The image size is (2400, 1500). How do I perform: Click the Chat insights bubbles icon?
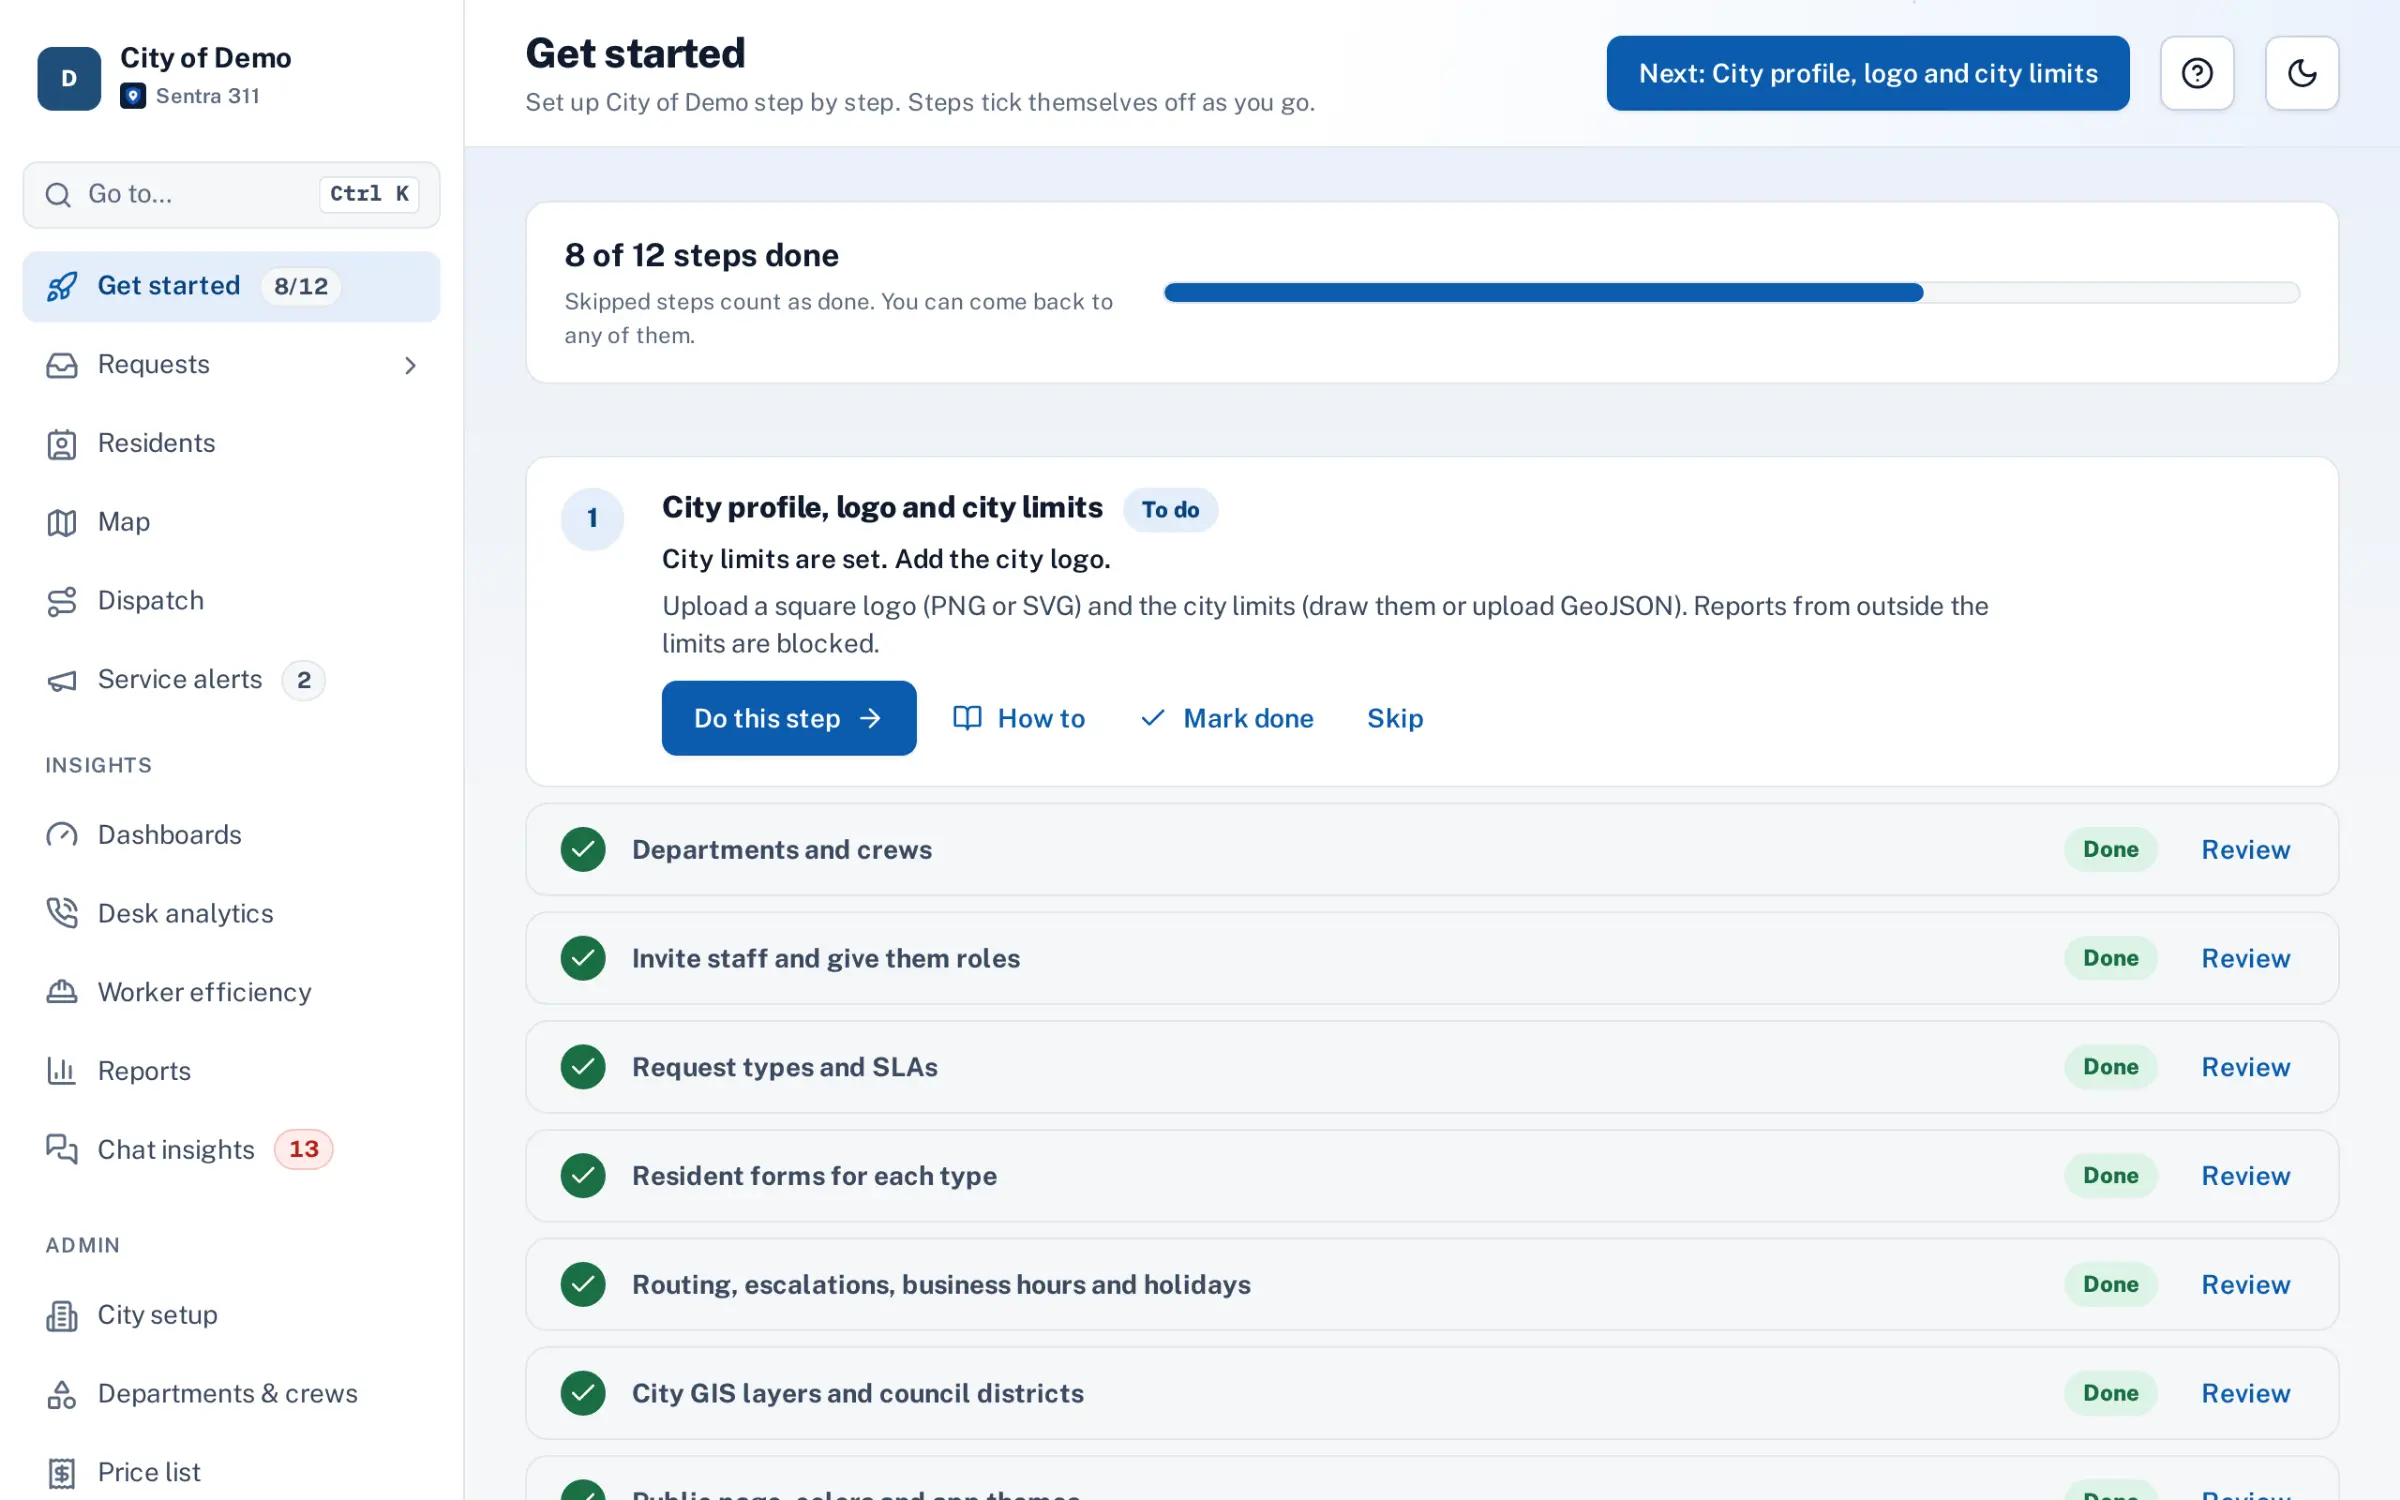[x=62, y=1149]
